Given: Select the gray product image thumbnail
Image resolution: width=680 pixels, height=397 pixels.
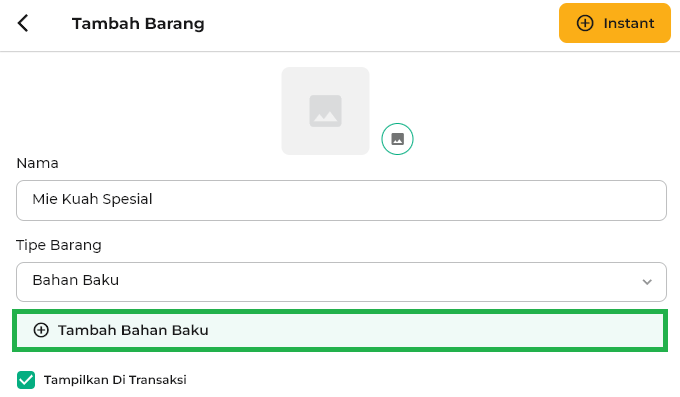Looking at the screenshot, I should coord(325,111).
